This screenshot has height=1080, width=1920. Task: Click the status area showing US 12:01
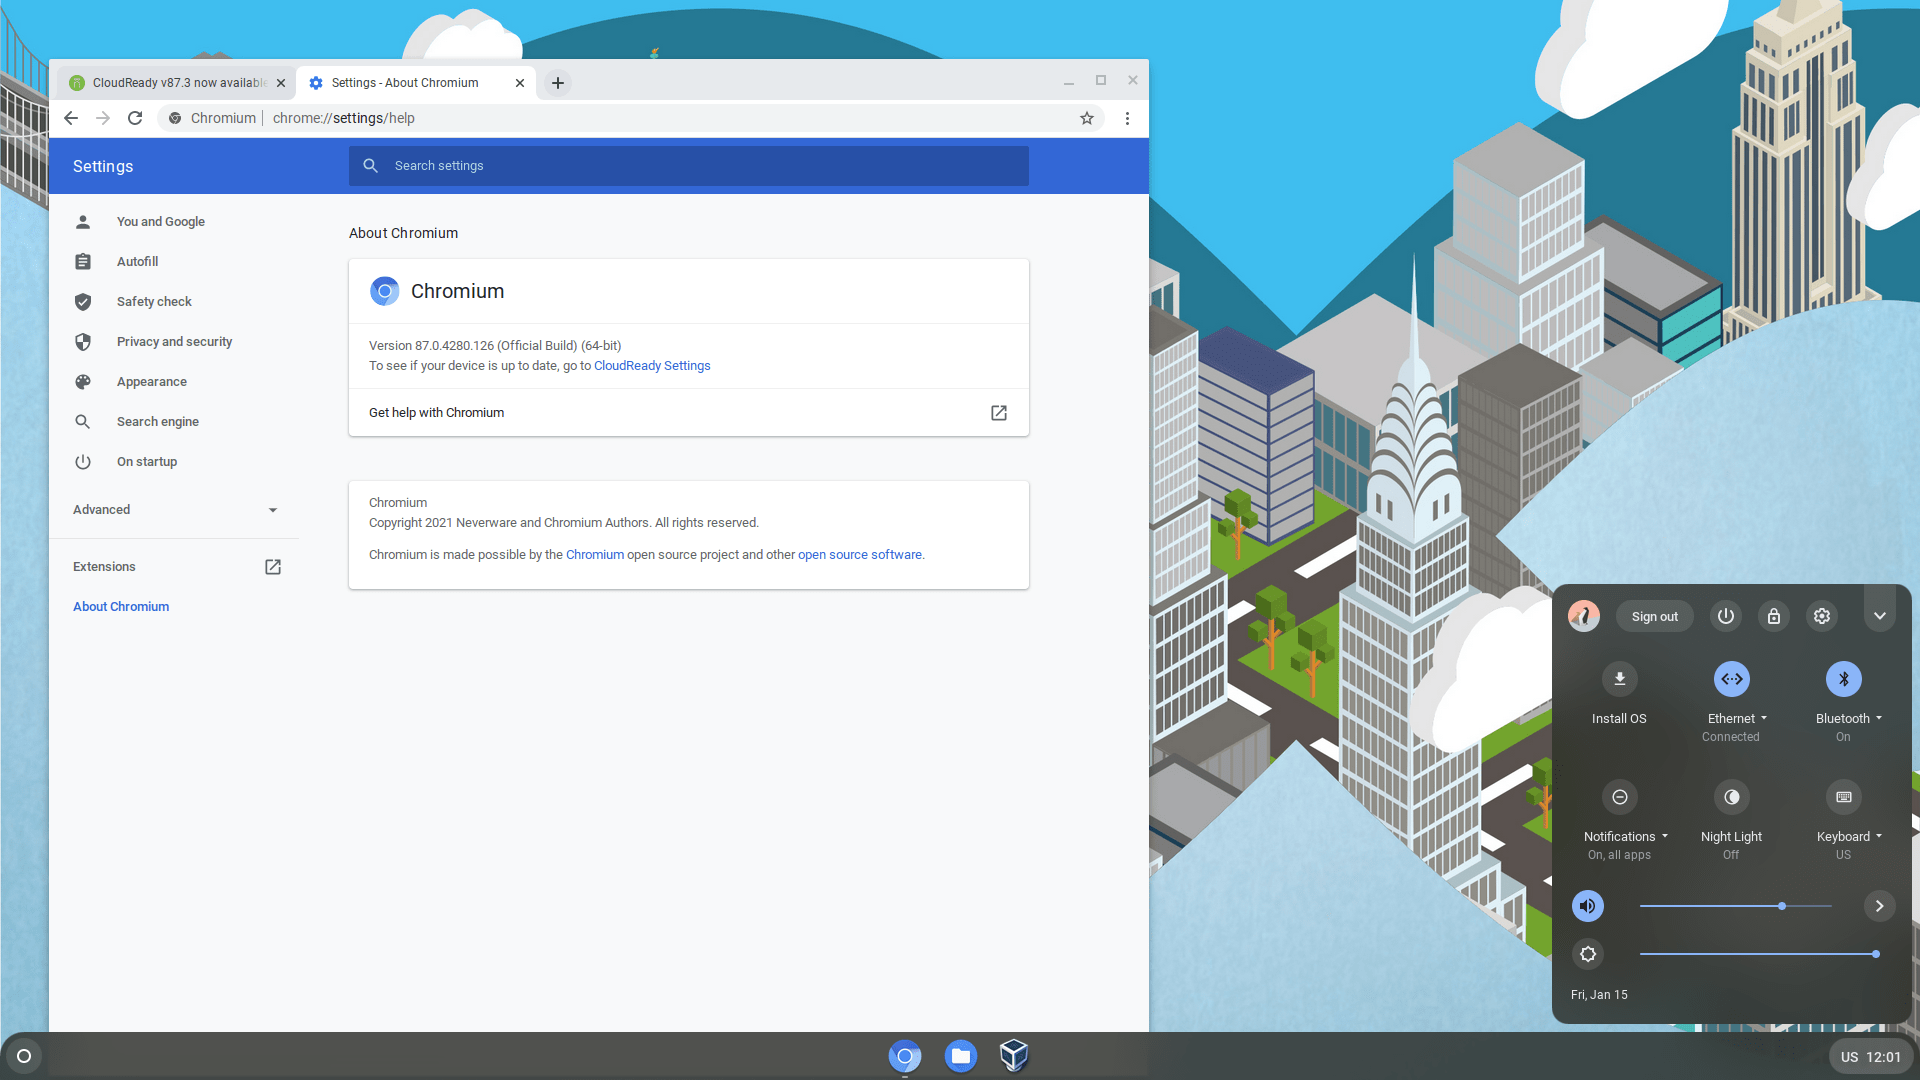pos(1871,1057)
